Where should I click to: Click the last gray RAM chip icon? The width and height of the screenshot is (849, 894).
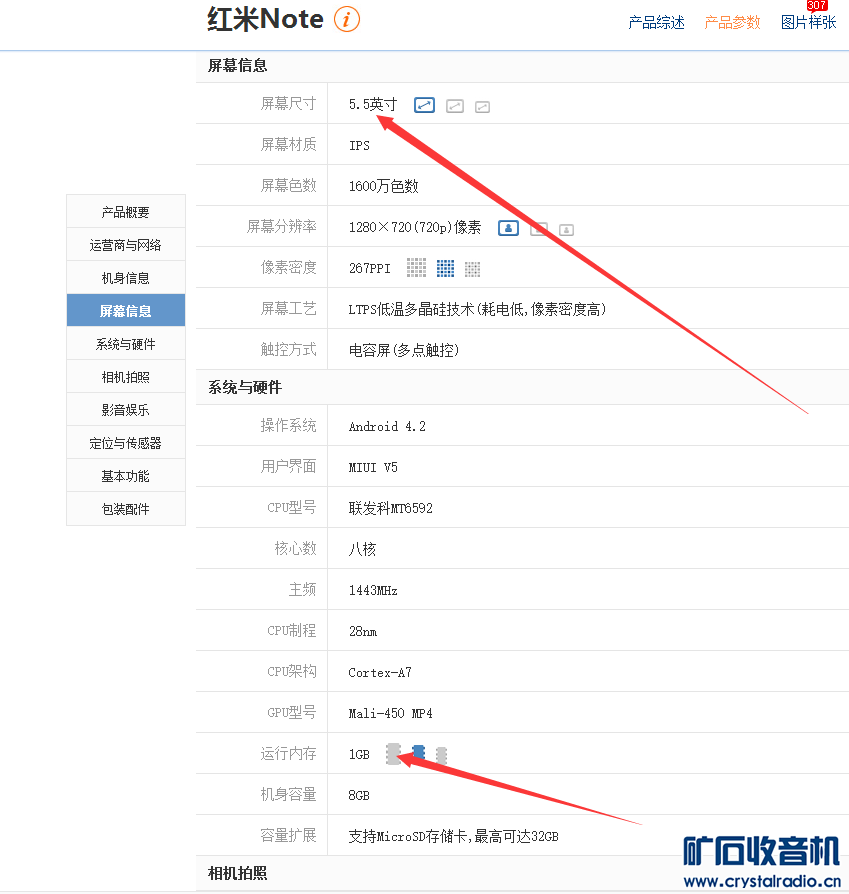click(441, 755)
